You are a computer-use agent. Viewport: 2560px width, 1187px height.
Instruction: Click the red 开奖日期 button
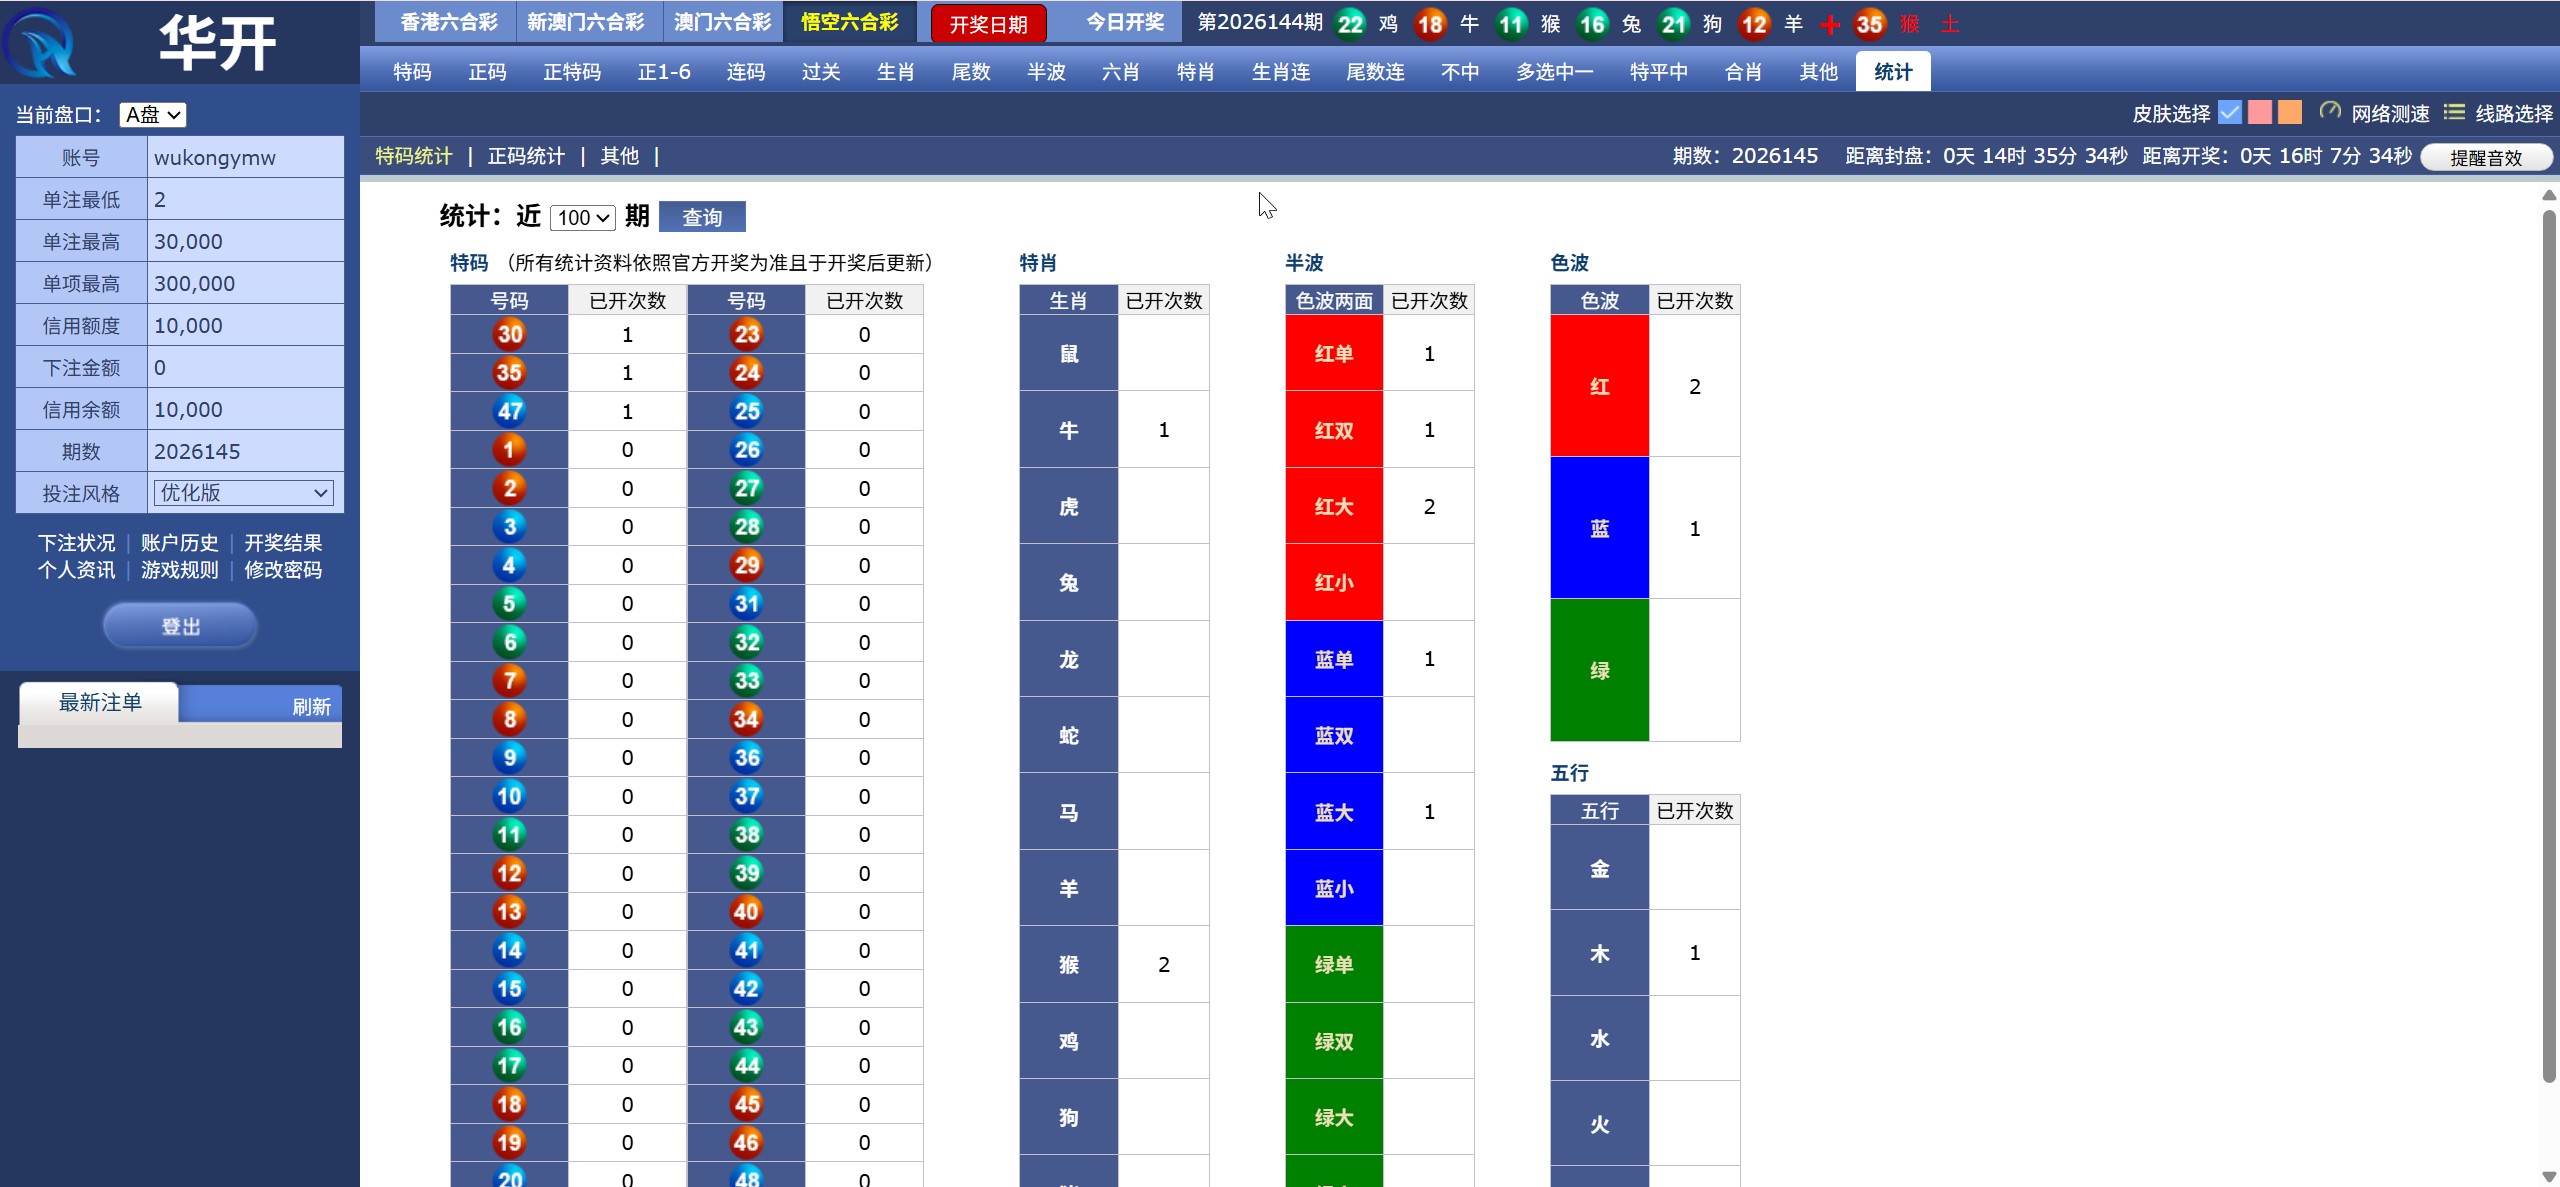point(988,24)
